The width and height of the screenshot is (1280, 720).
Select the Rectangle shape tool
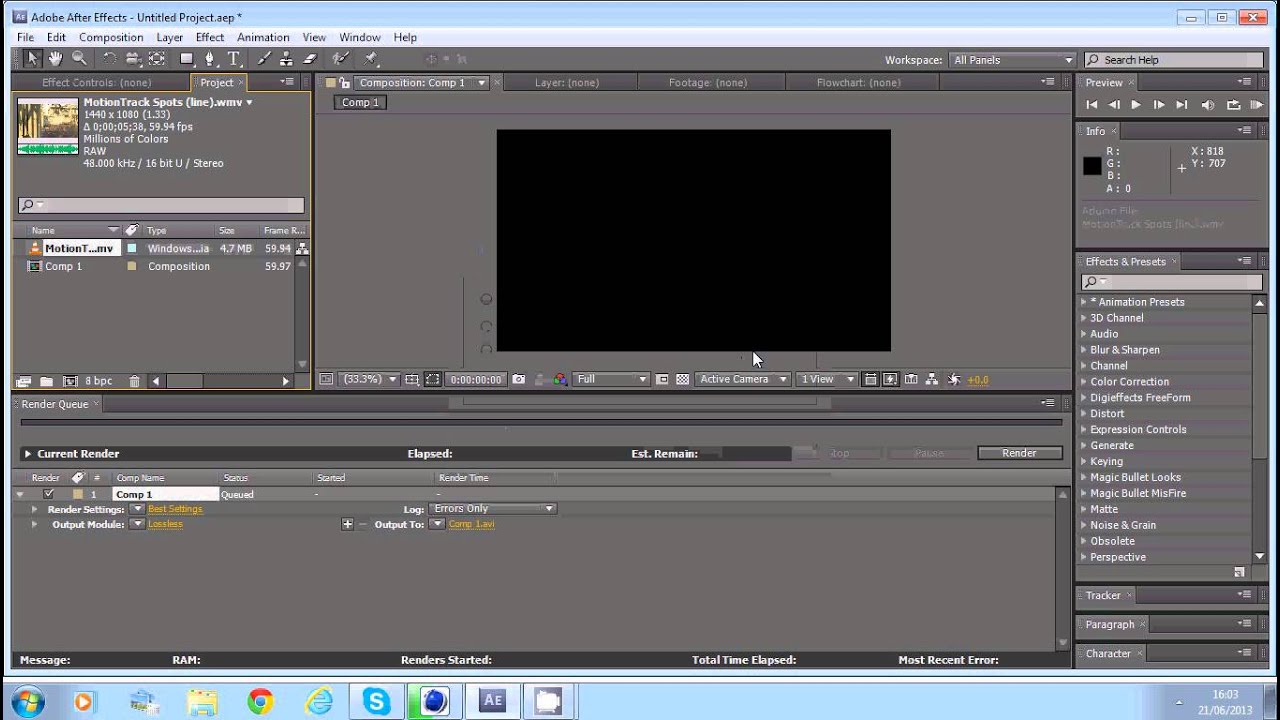(187, 59)
